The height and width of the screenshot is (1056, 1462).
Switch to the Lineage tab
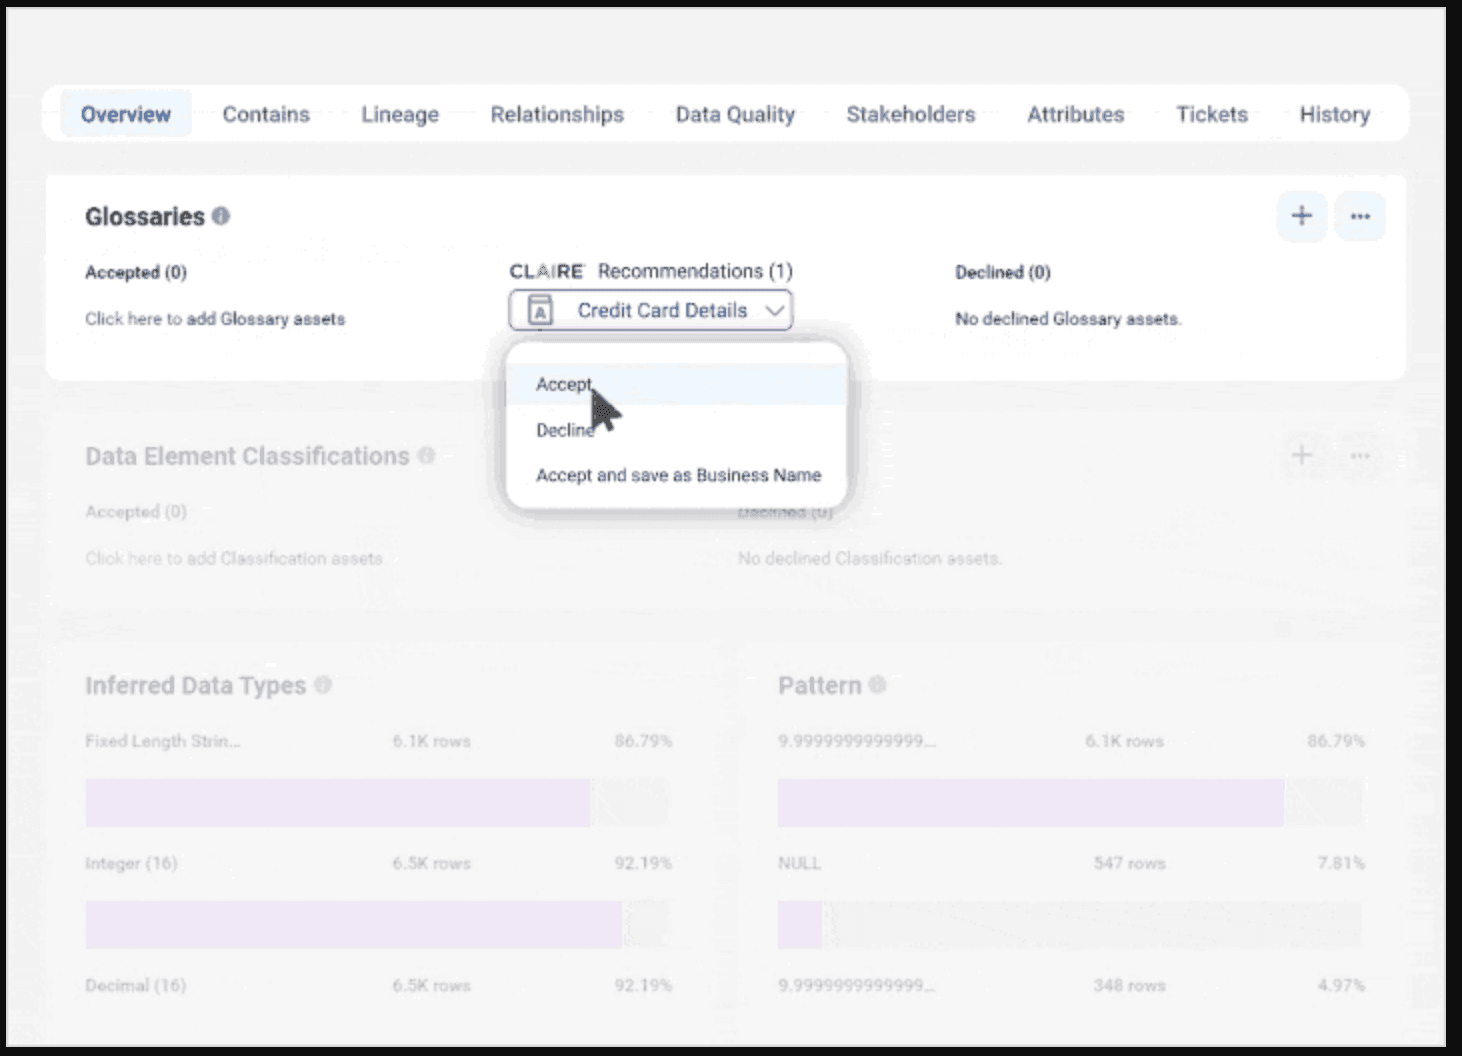(x=399, y=114)
